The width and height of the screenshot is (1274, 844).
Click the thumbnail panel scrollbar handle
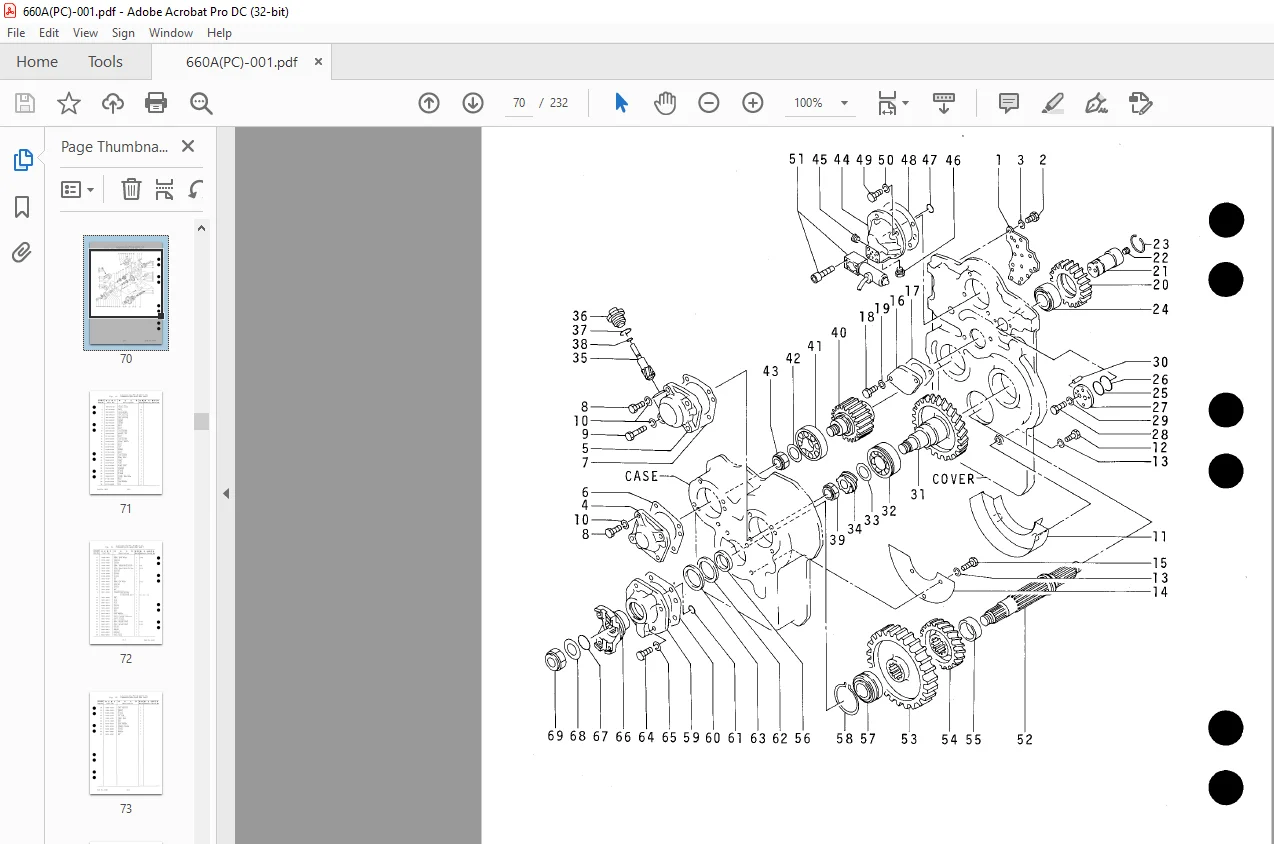pyautogui.click(x=201, y=421)
